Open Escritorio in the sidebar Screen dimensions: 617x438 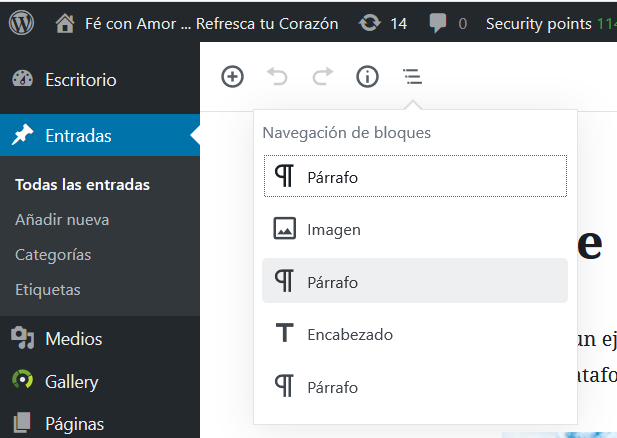coord(80,80)
